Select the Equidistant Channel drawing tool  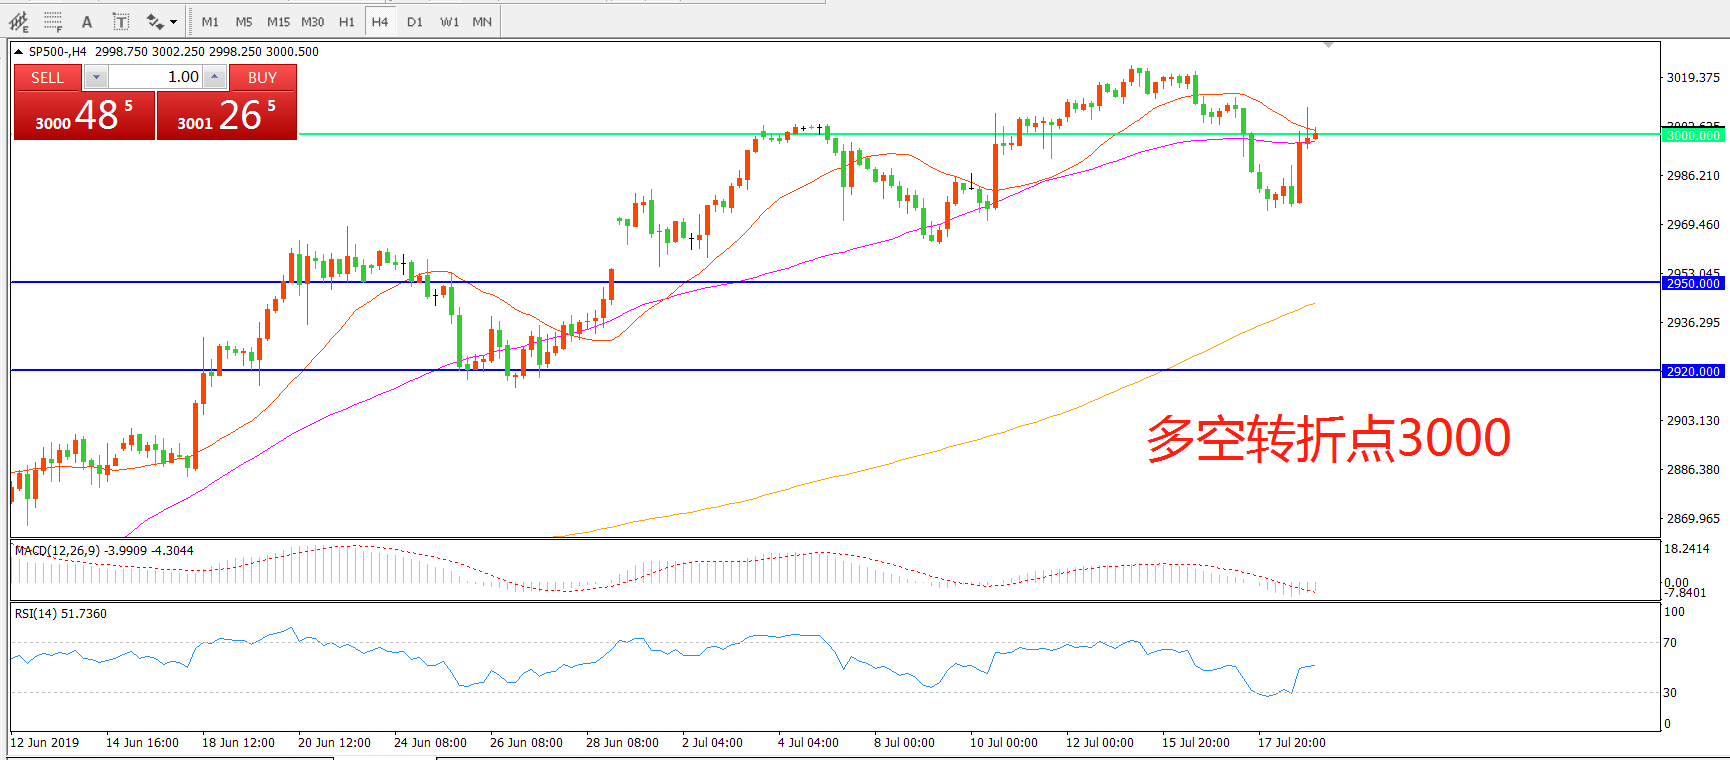[19, 21]
